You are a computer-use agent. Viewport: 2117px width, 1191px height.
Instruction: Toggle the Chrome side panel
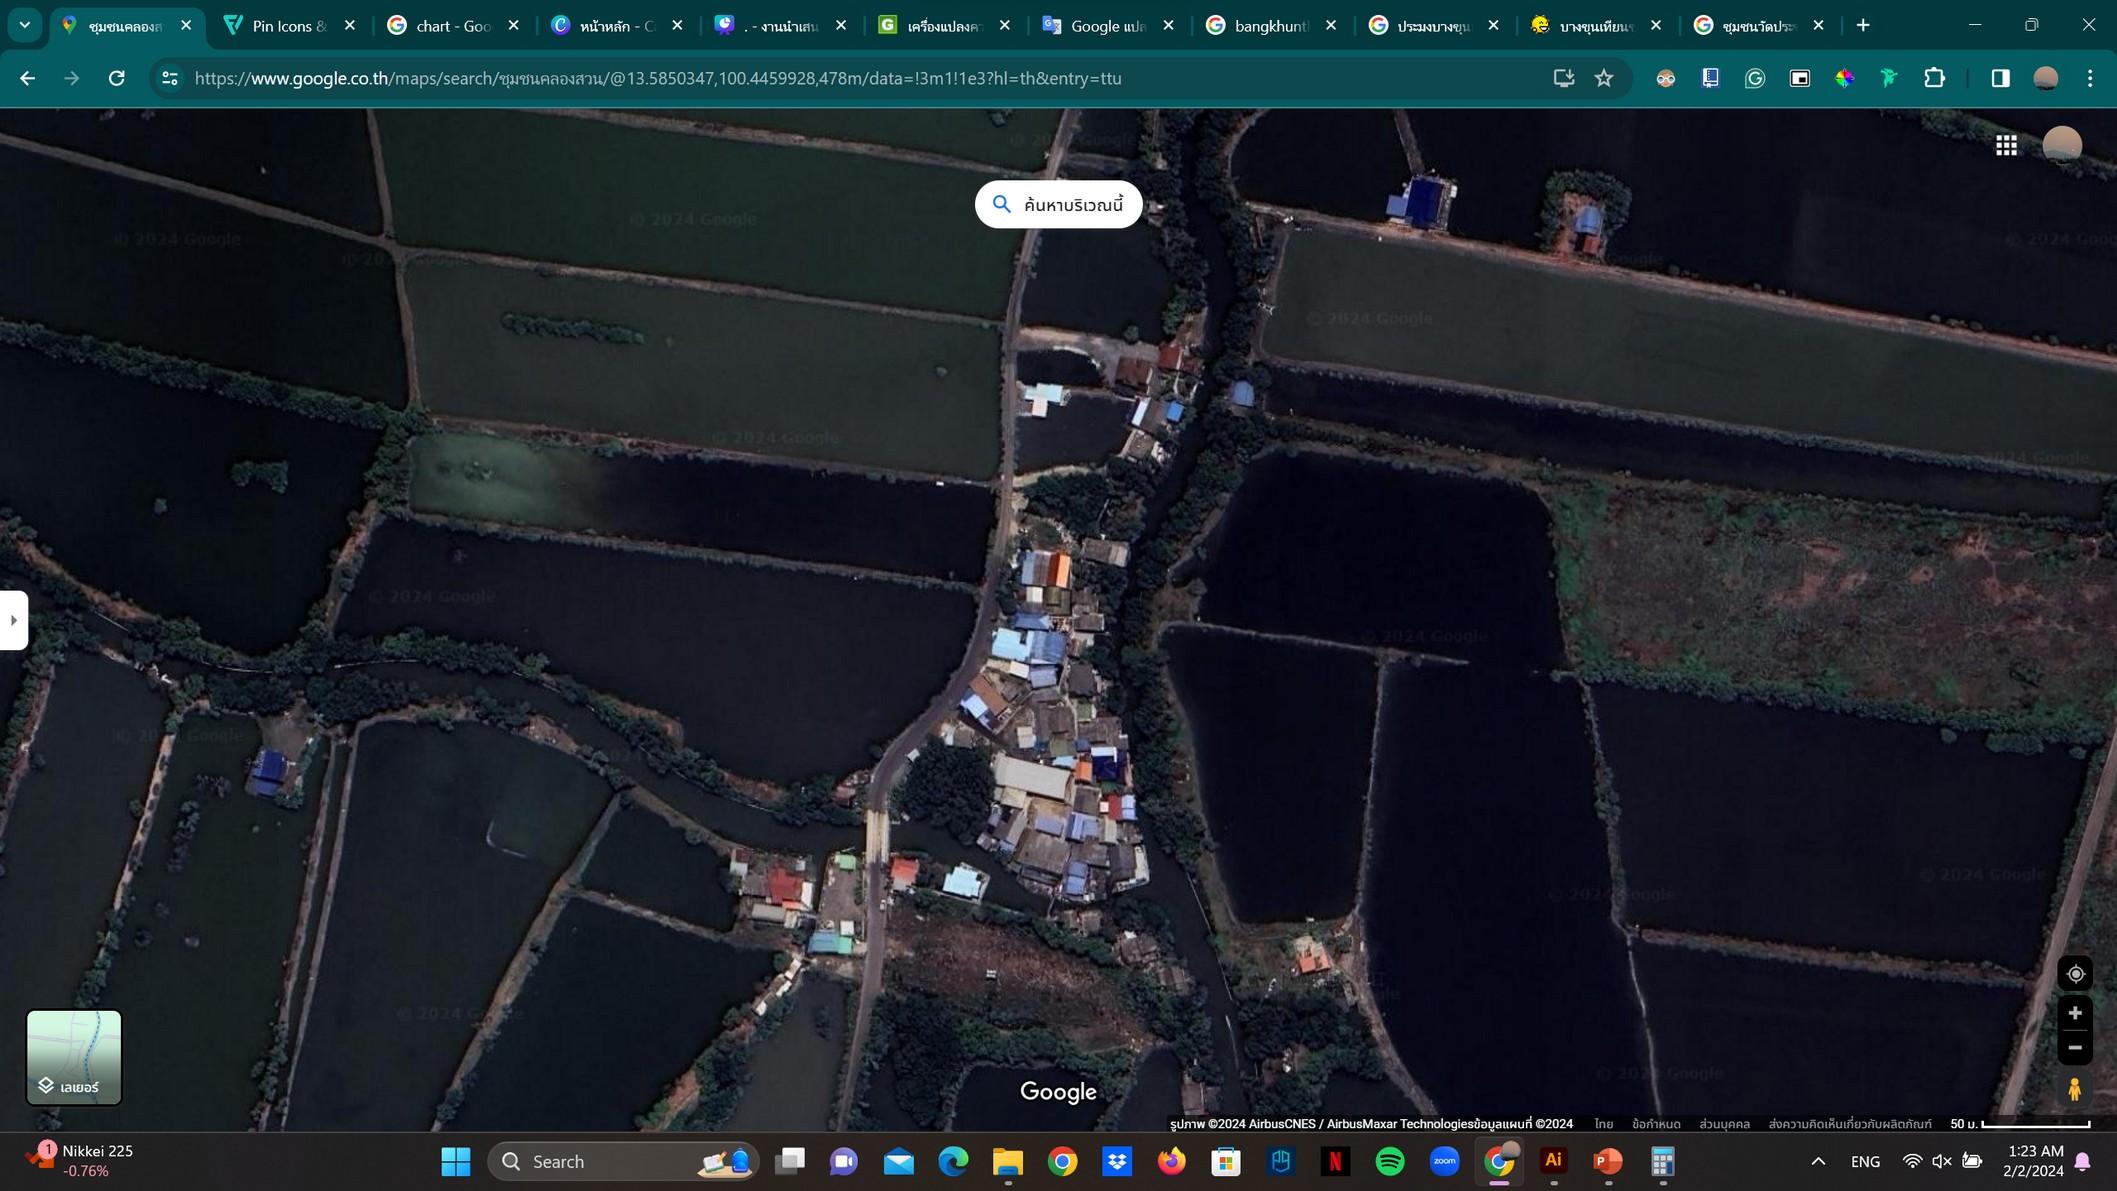click(x=2000, y=78)
